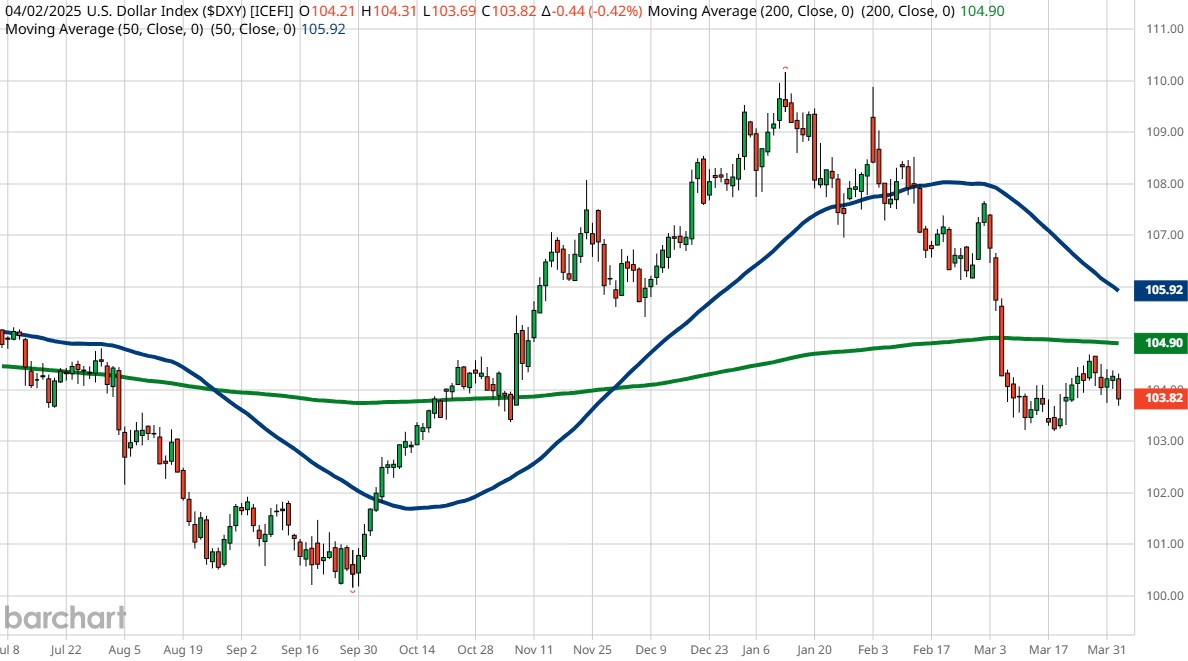
Task: Click the Sep 30 date axis label
Action: (x=358, y=650)
